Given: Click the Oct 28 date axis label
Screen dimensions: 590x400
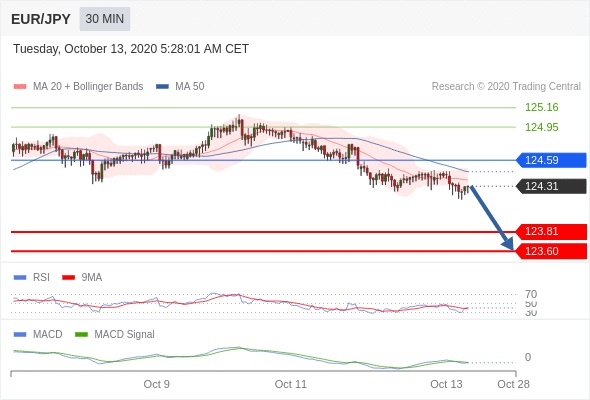Looking at the screenshot, I should point(513,384).
